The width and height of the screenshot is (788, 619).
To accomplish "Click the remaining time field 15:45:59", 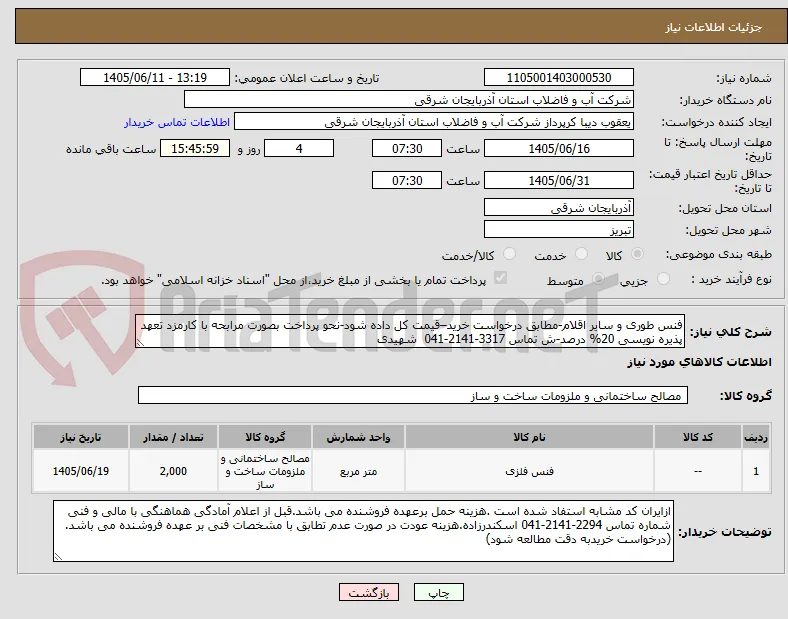I will [x=195, y=148].
